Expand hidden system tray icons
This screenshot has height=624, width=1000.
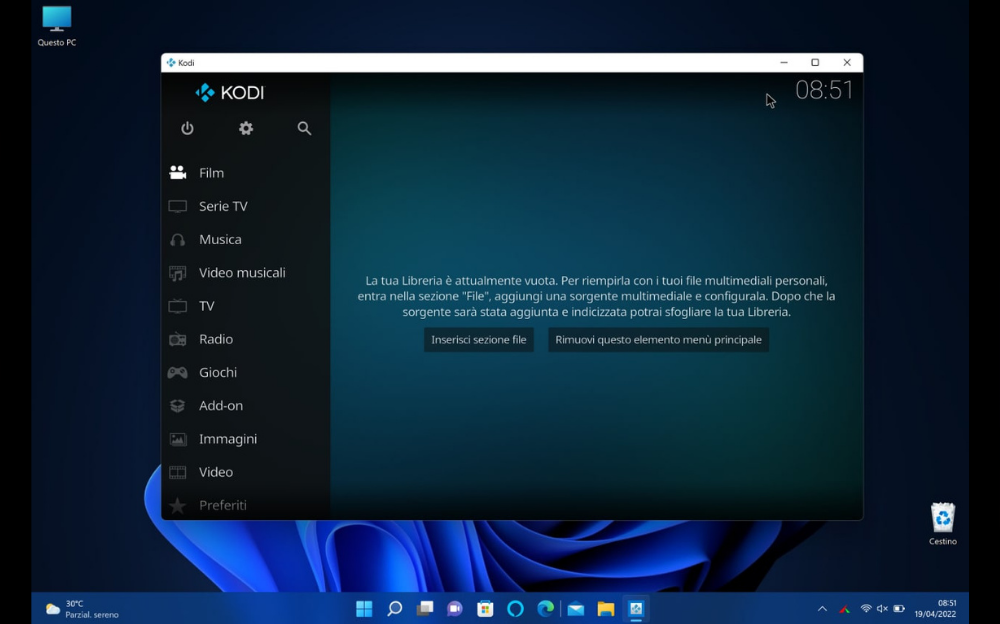(822, 609)
